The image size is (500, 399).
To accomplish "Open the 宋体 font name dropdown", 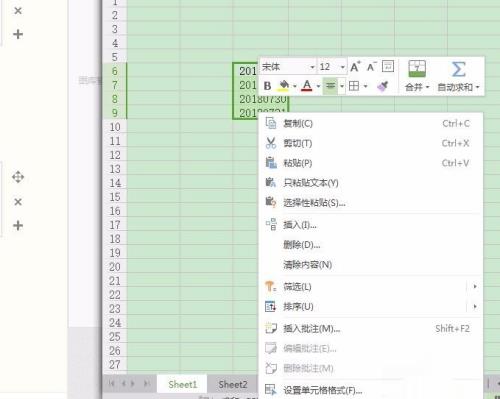I will [312, 67].
